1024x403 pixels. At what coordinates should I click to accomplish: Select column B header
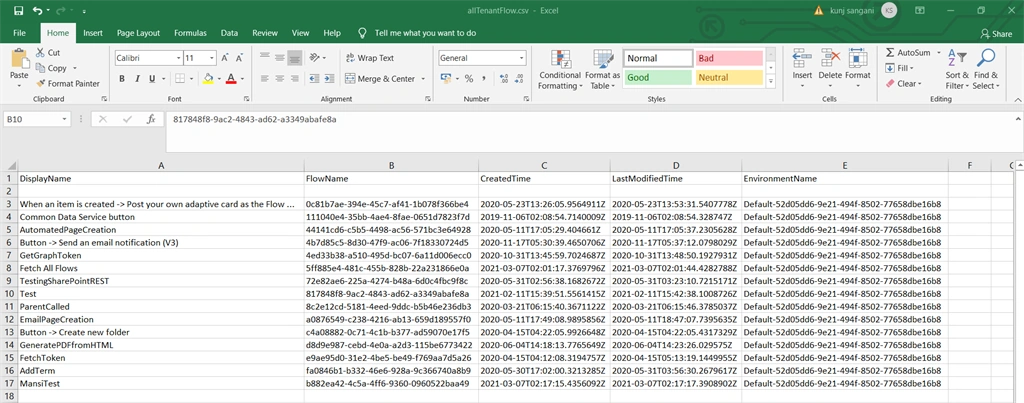tap(391, 165)
